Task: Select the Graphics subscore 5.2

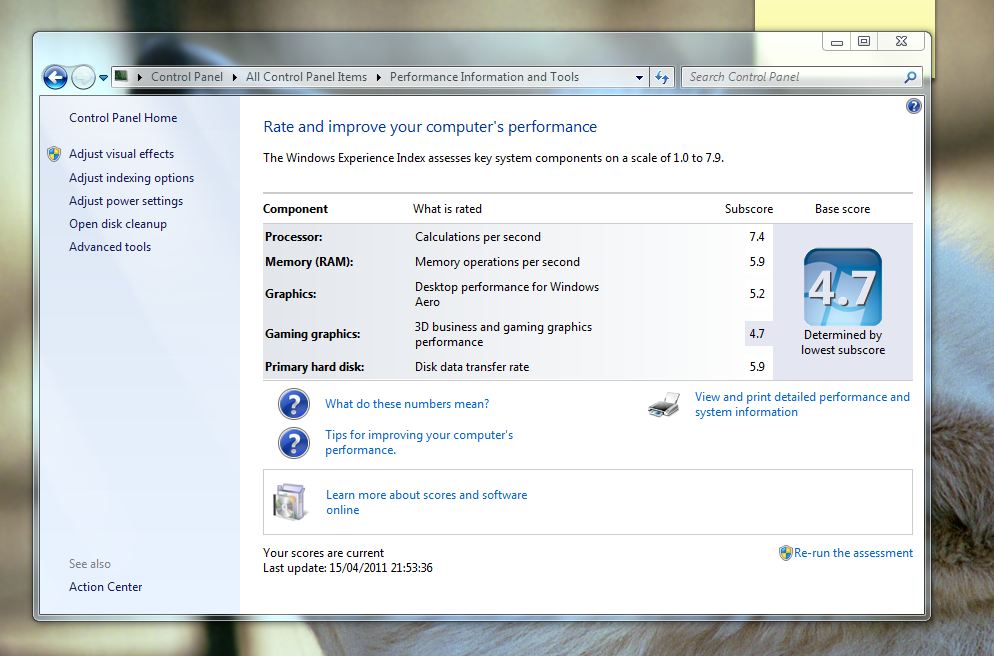Action: (x=757, y=294)
